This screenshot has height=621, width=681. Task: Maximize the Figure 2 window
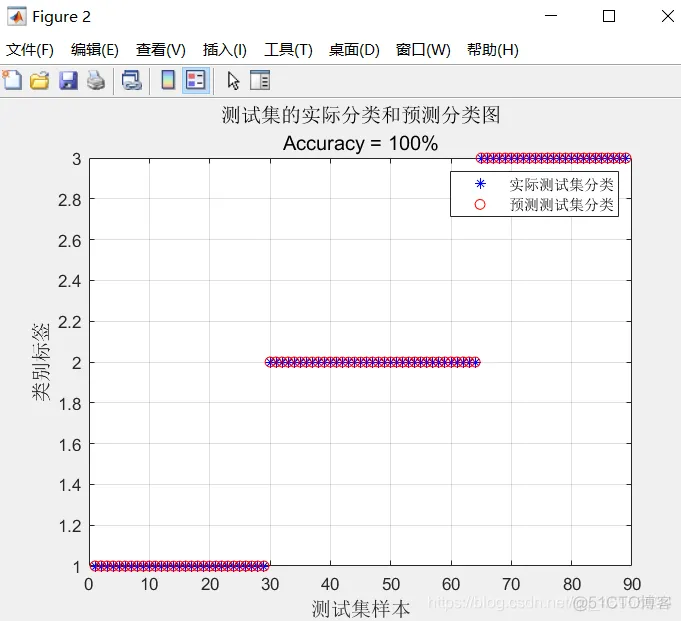point(609,16)
